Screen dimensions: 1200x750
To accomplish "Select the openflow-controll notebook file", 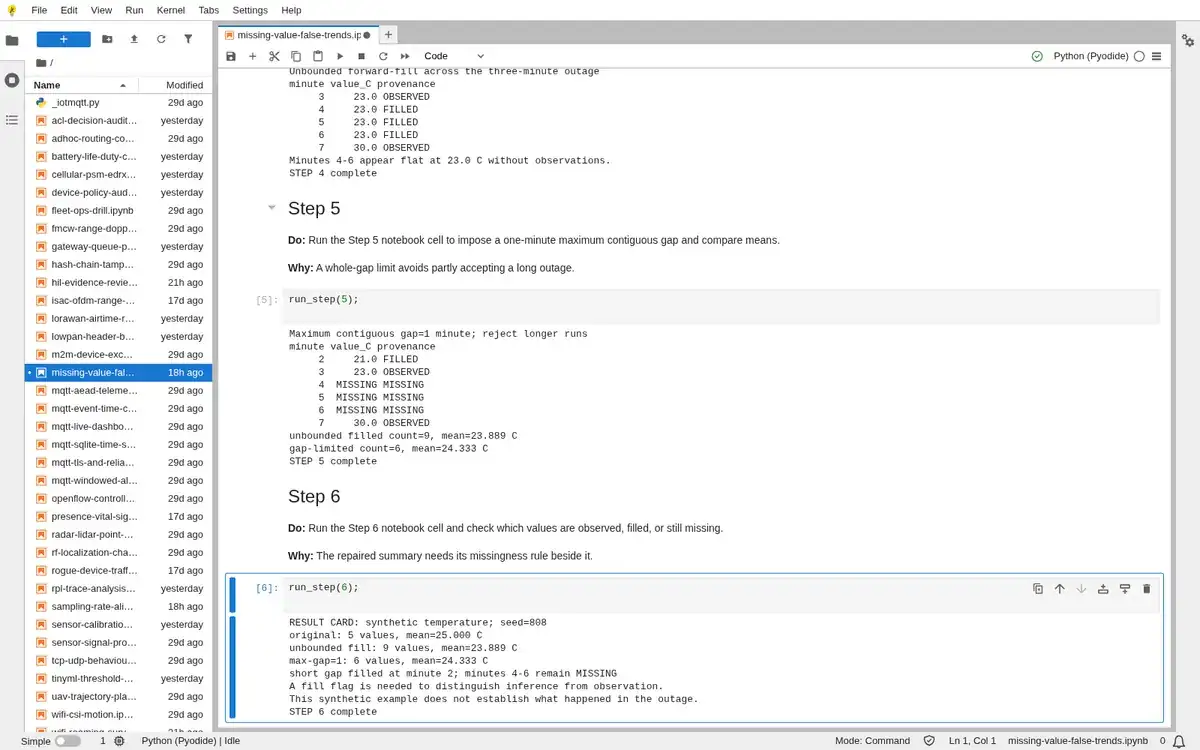I will click(x=118, y=498).
